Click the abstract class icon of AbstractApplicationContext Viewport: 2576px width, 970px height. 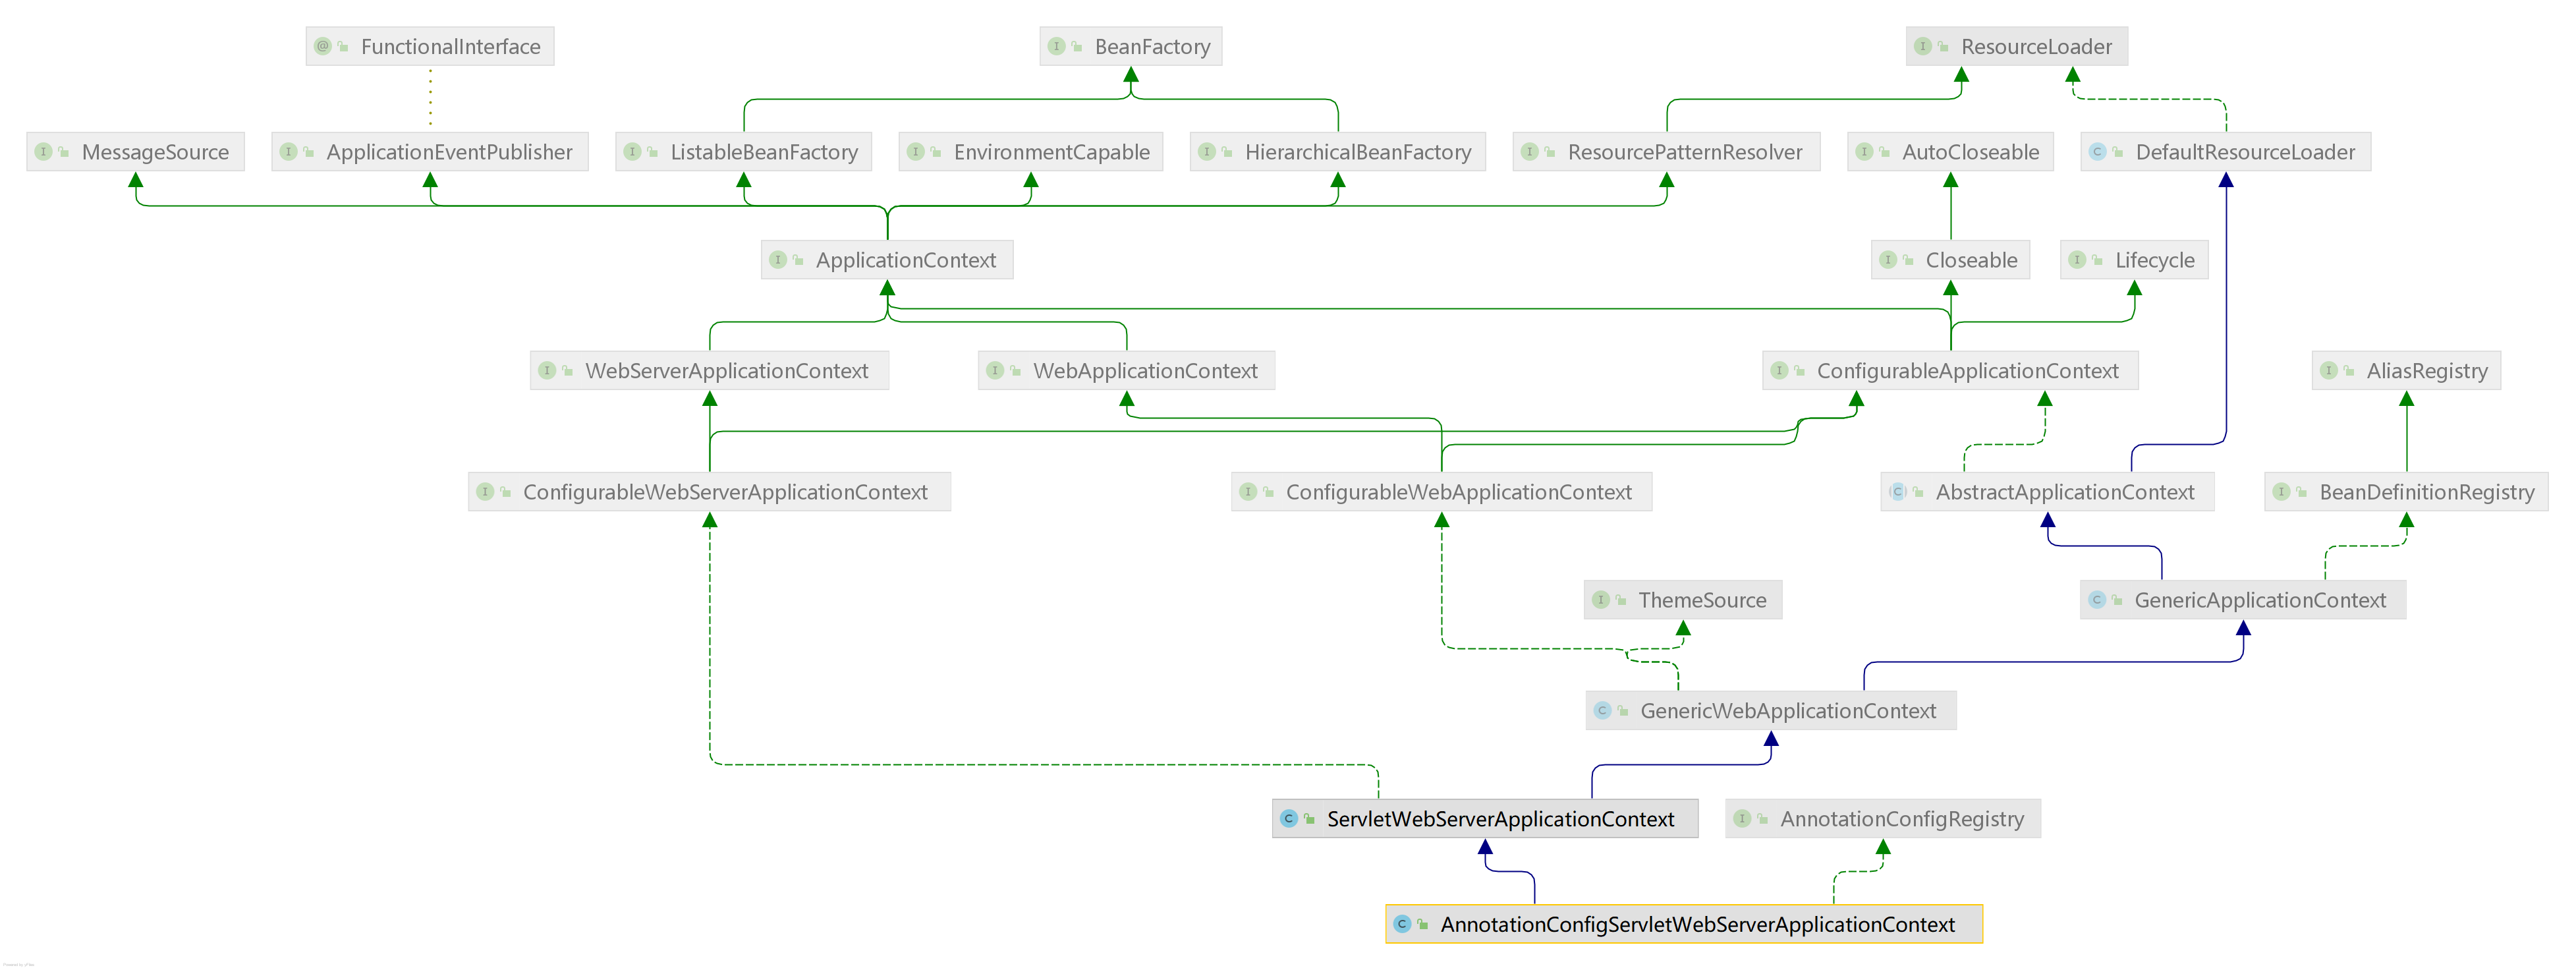(1897, 492)
